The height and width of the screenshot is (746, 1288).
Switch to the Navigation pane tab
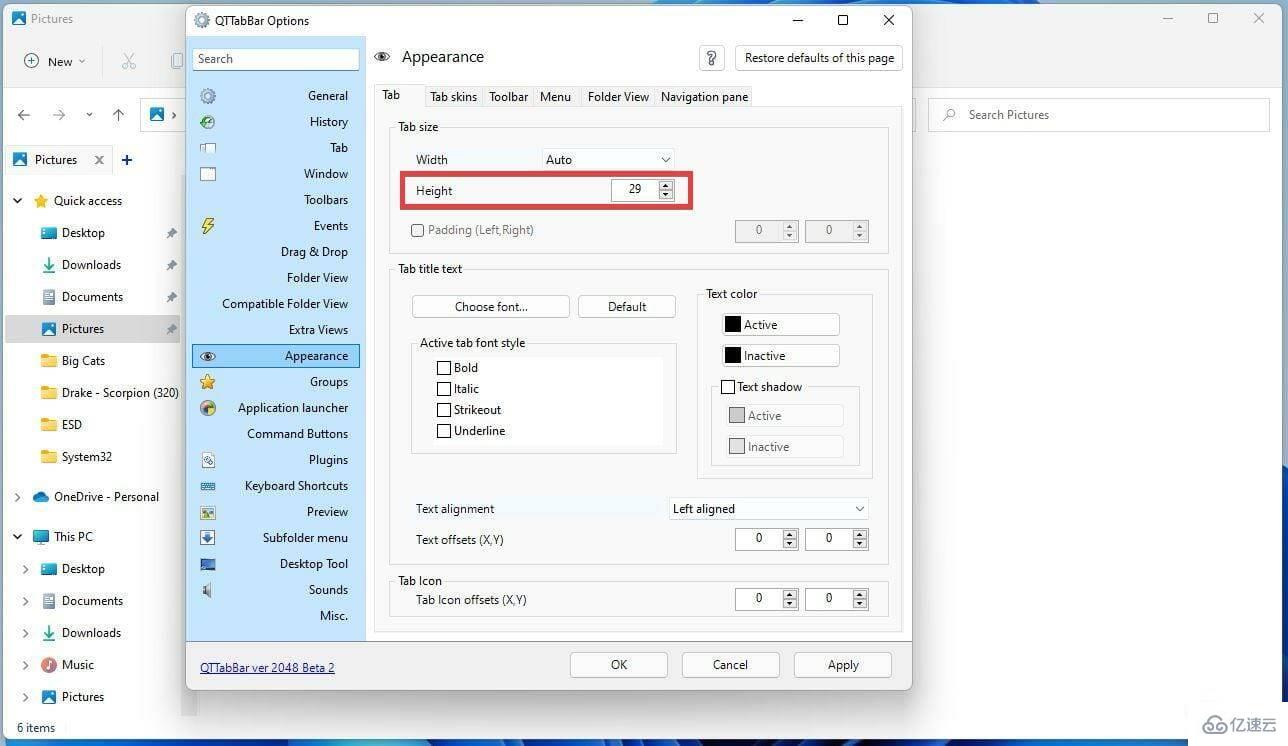[704, 97]
